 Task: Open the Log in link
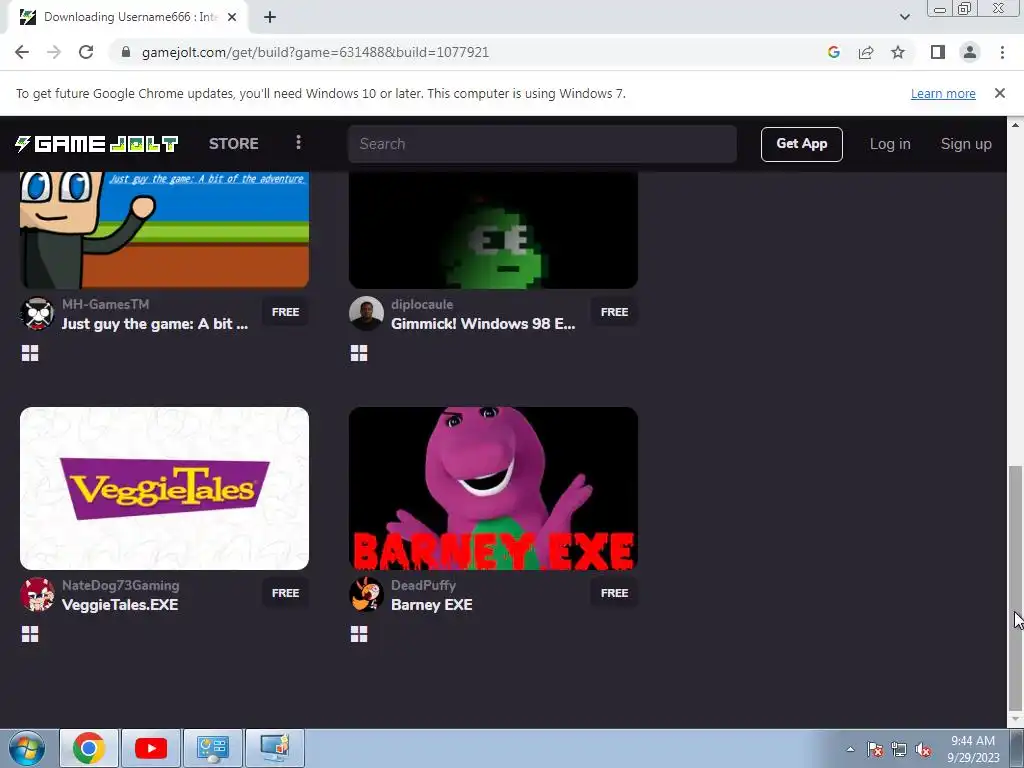click(889, 144)
